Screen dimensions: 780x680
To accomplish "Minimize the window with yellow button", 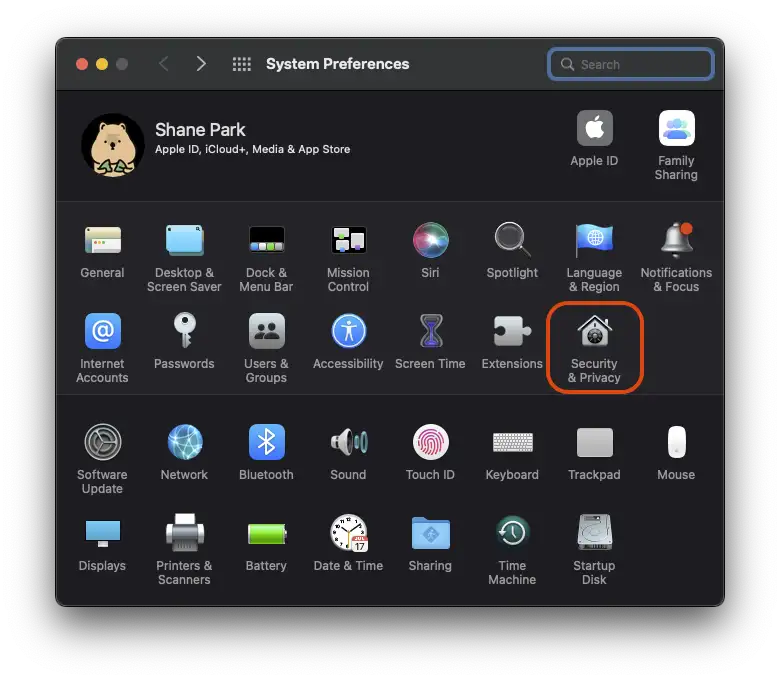I will (102, 64).
